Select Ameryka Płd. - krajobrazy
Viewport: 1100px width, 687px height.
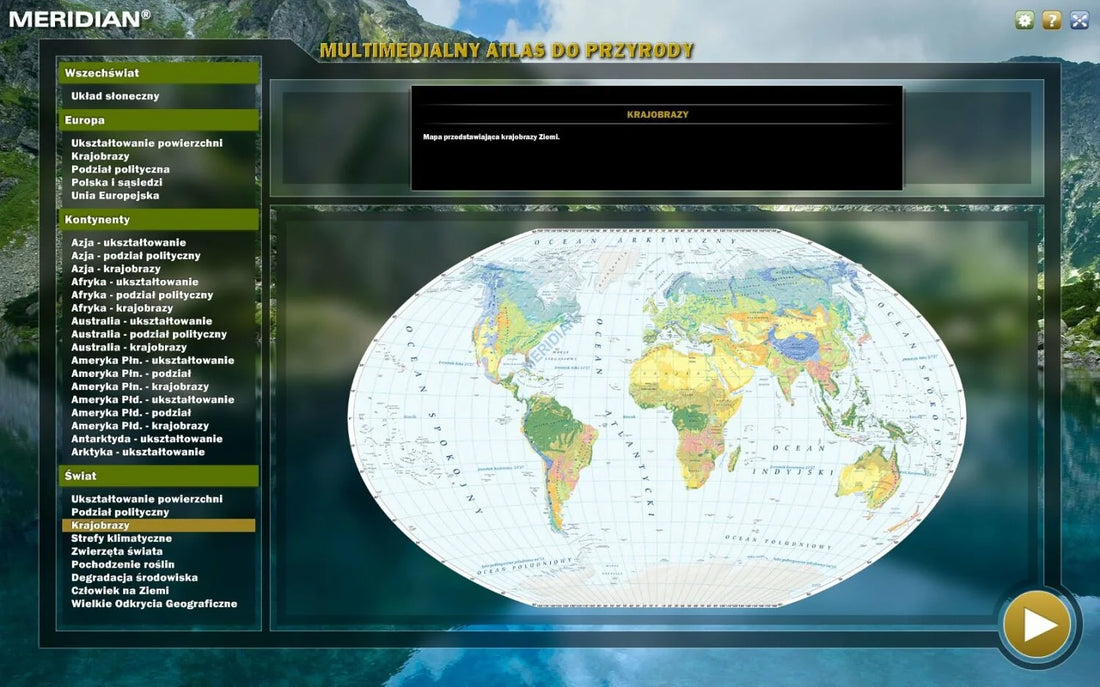140,426
